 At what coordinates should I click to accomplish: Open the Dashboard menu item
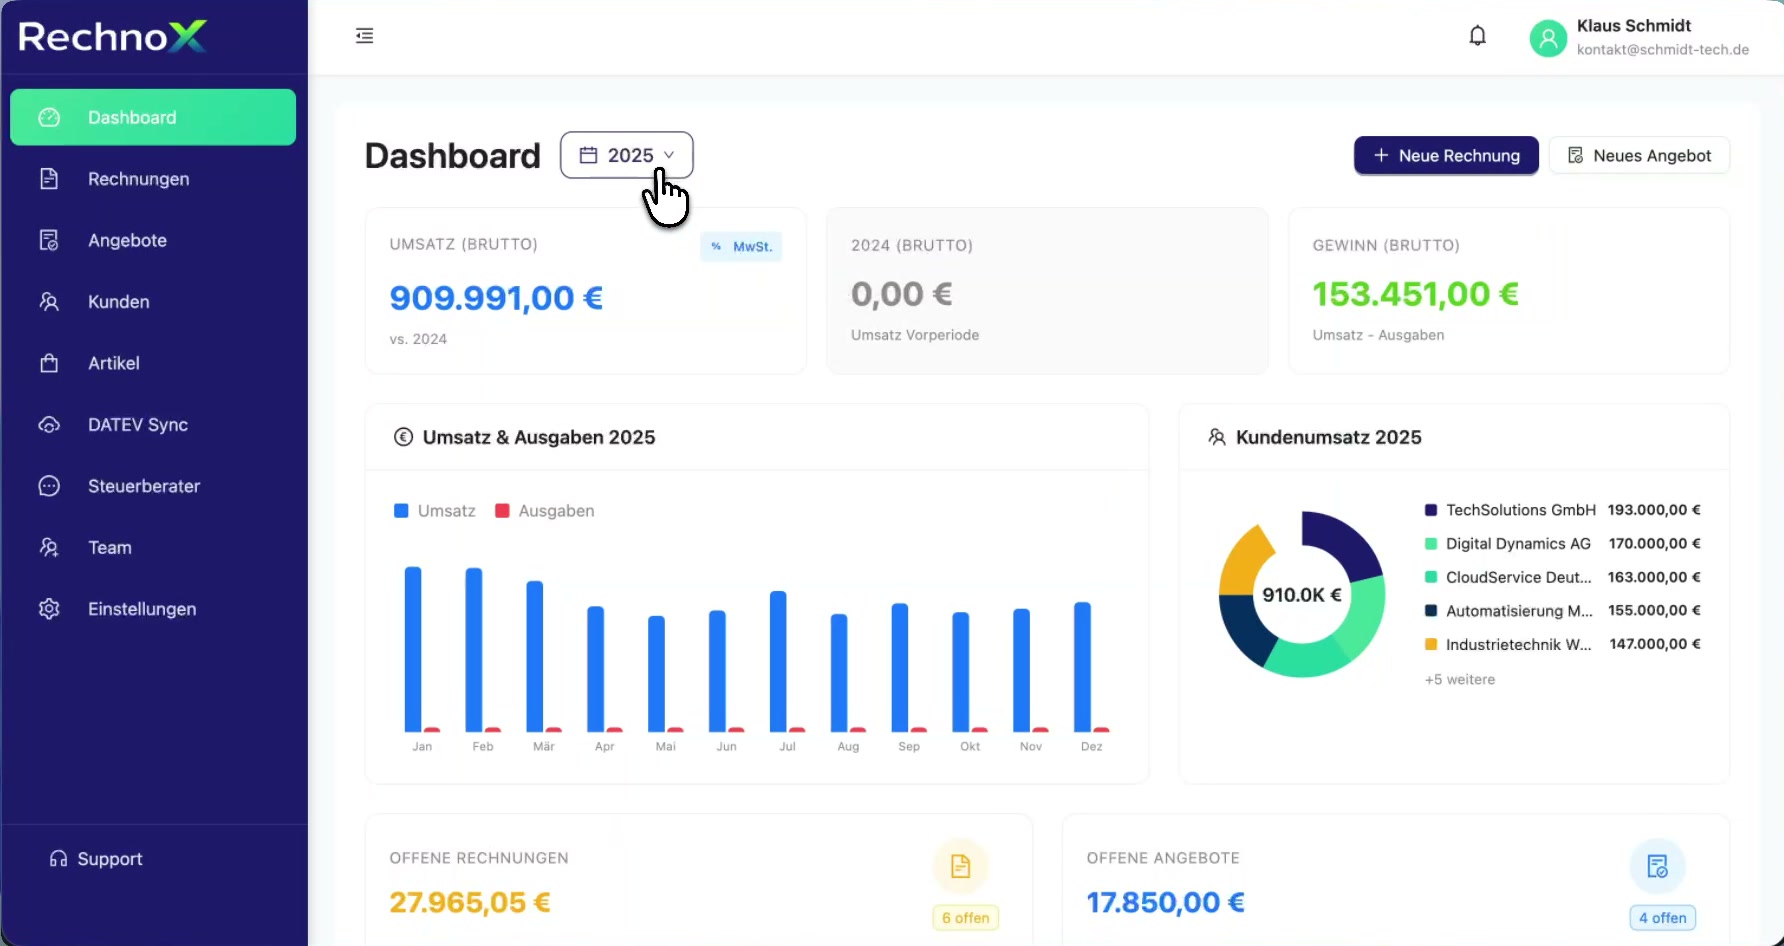pyautogui.click(x=153, y=117)
